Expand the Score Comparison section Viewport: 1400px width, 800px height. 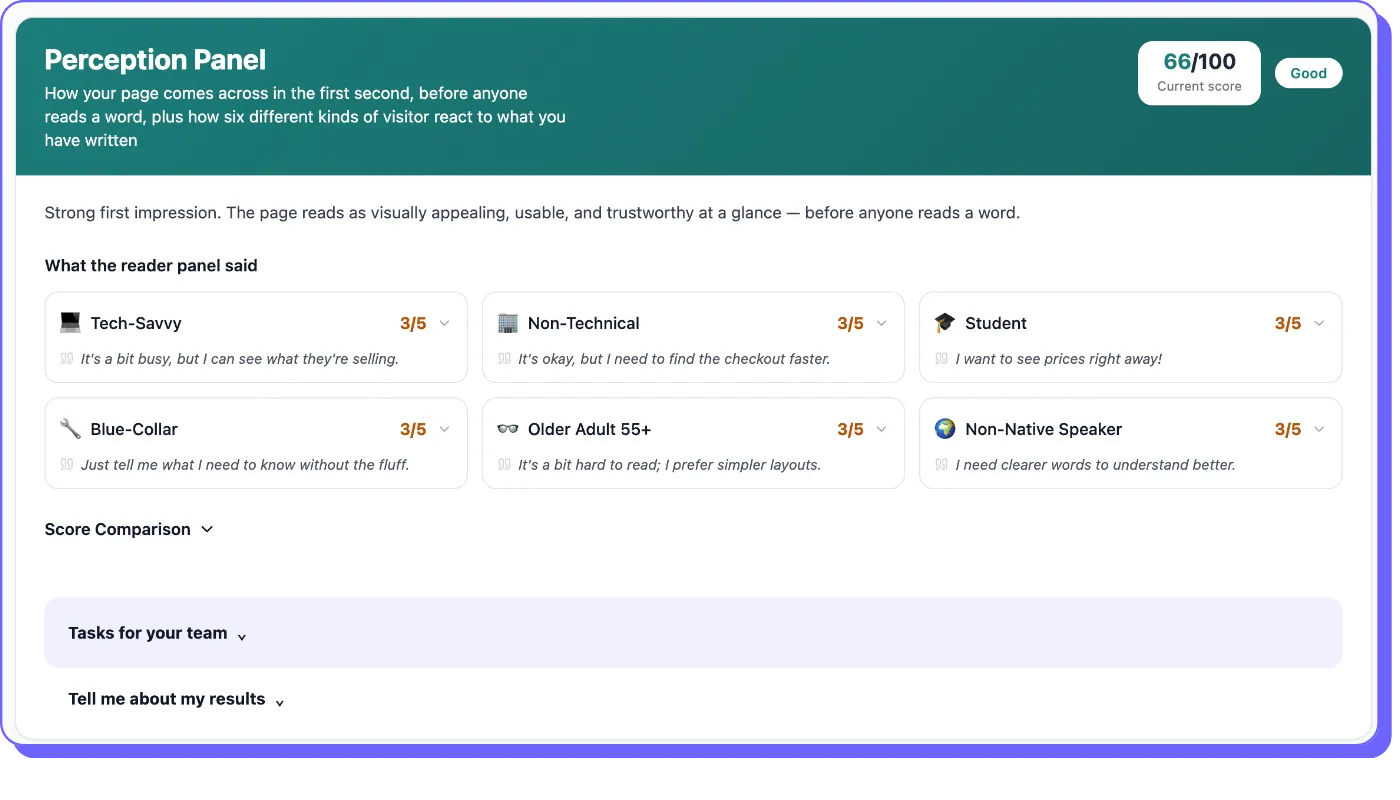tap(129, 529)
